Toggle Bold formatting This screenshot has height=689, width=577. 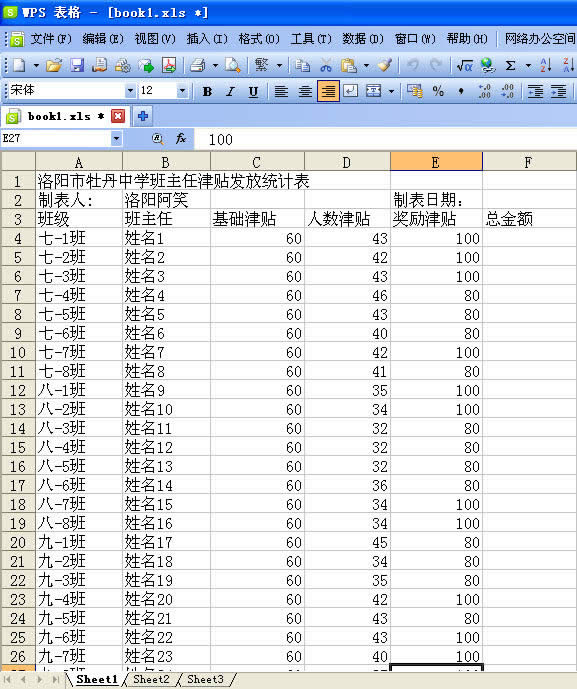click(207, 91)
